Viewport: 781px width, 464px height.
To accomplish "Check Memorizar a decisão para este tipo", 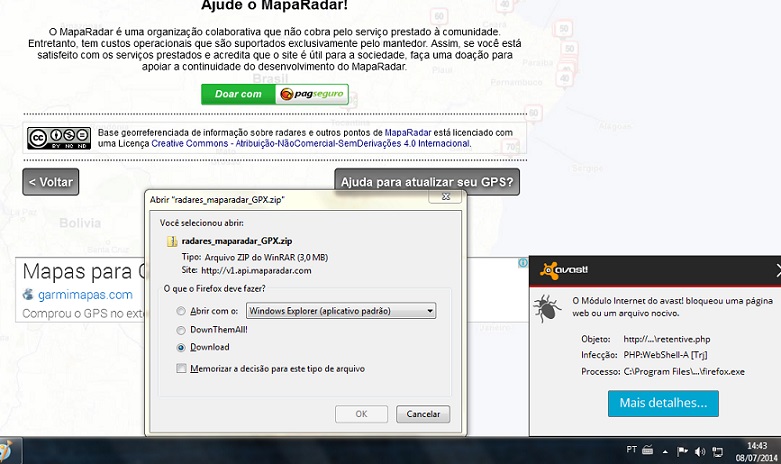I will click(x=181, y=368).
